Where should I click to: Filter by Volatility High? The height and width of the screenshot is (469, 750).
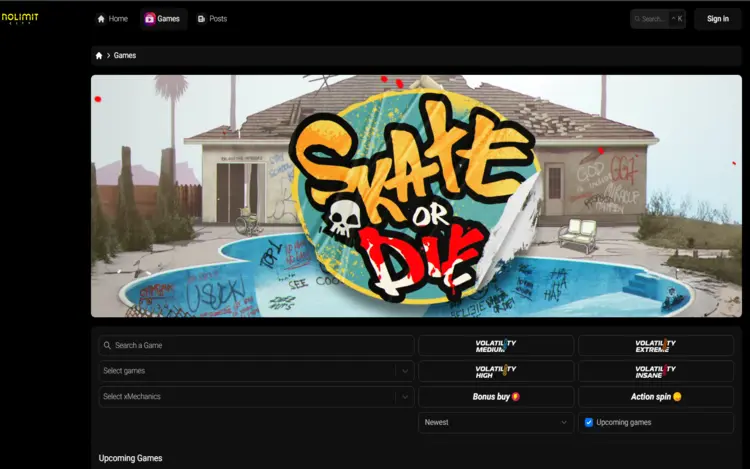pos(496,371)
